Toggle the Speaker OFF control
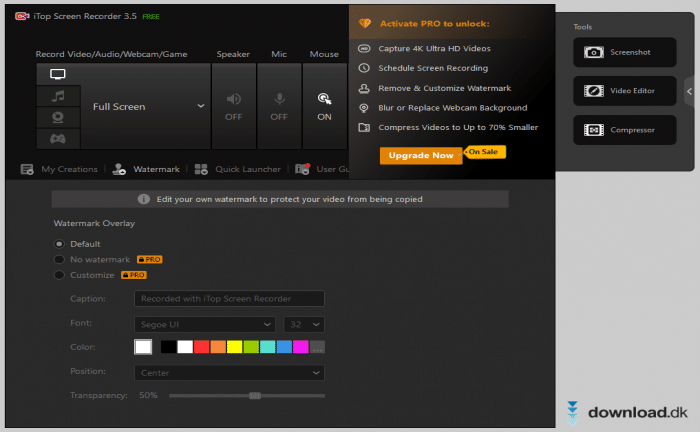The image size is (700, 432). (233, 106)
